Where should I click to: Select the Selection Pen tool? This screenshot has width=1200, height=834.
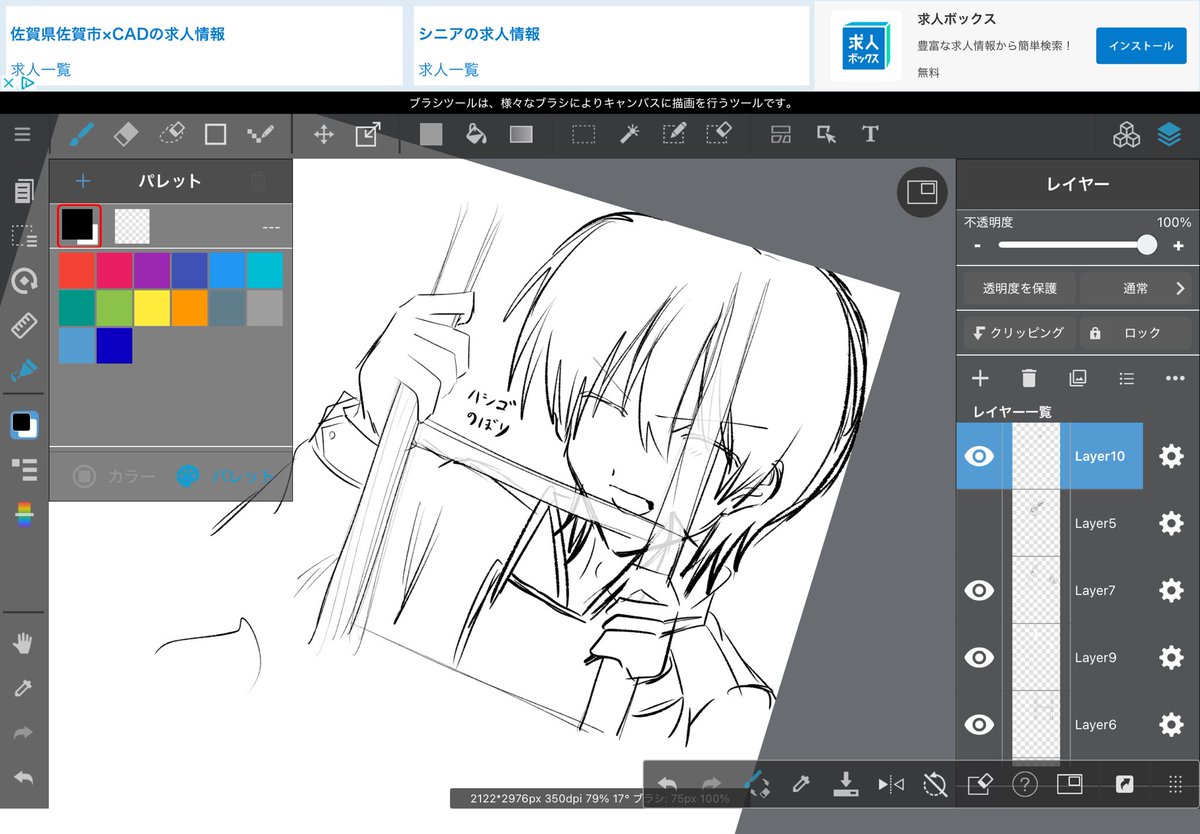(x=674, y=134)
